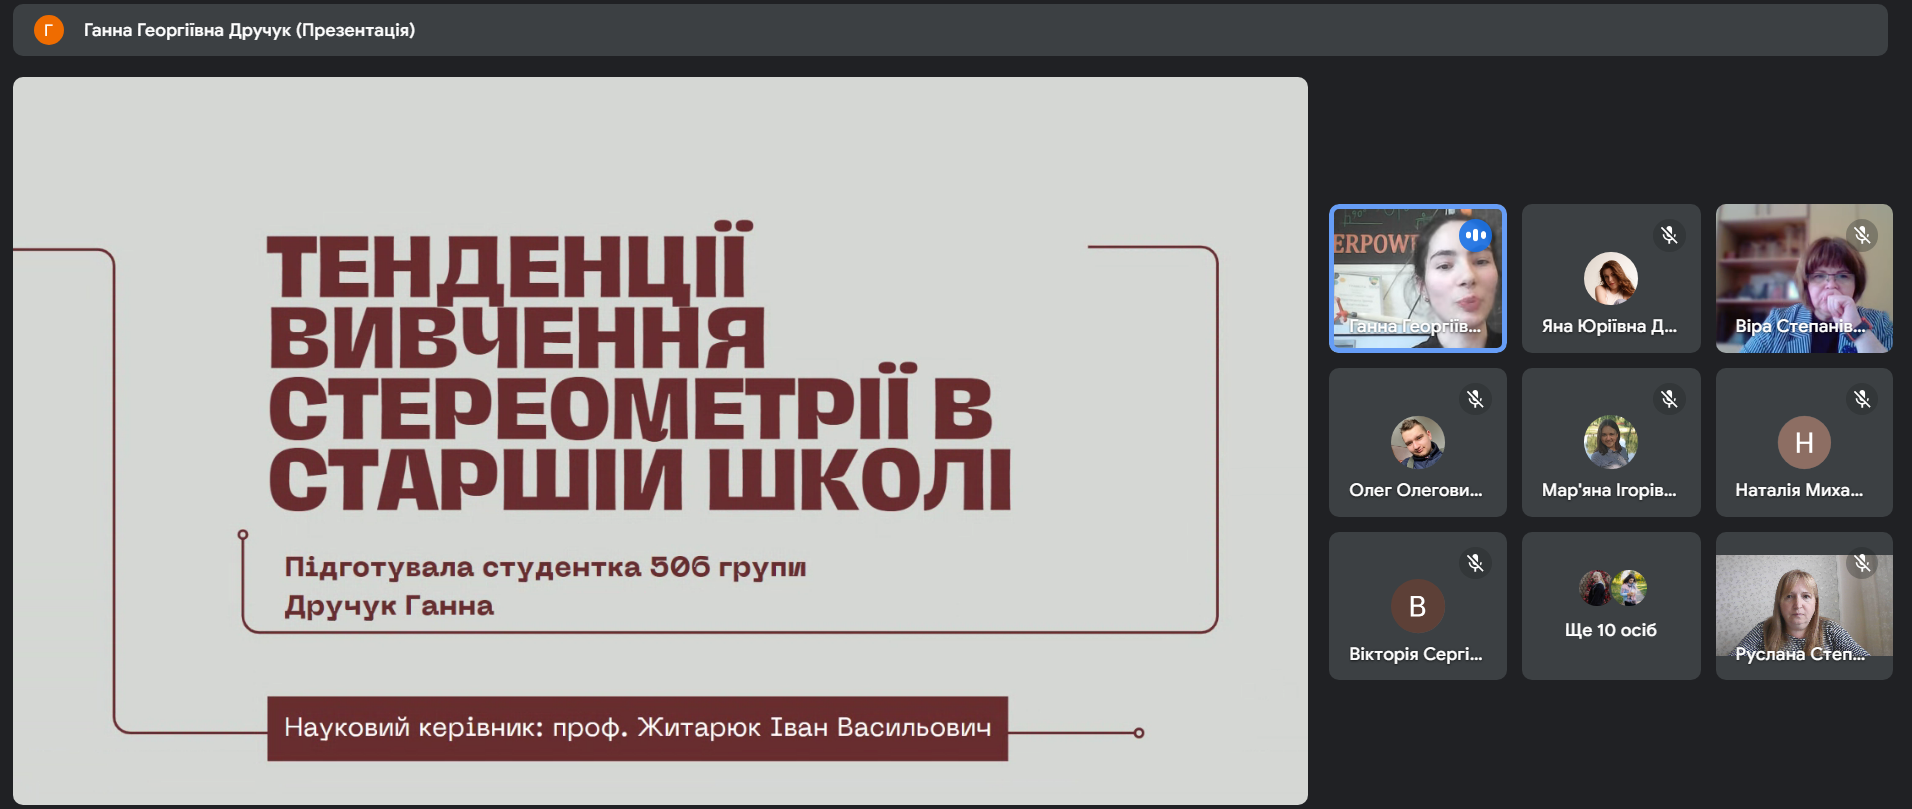Open Олег Олегови... participant tile
This screenshot has width=1912, height=809.
point(1417,442)
